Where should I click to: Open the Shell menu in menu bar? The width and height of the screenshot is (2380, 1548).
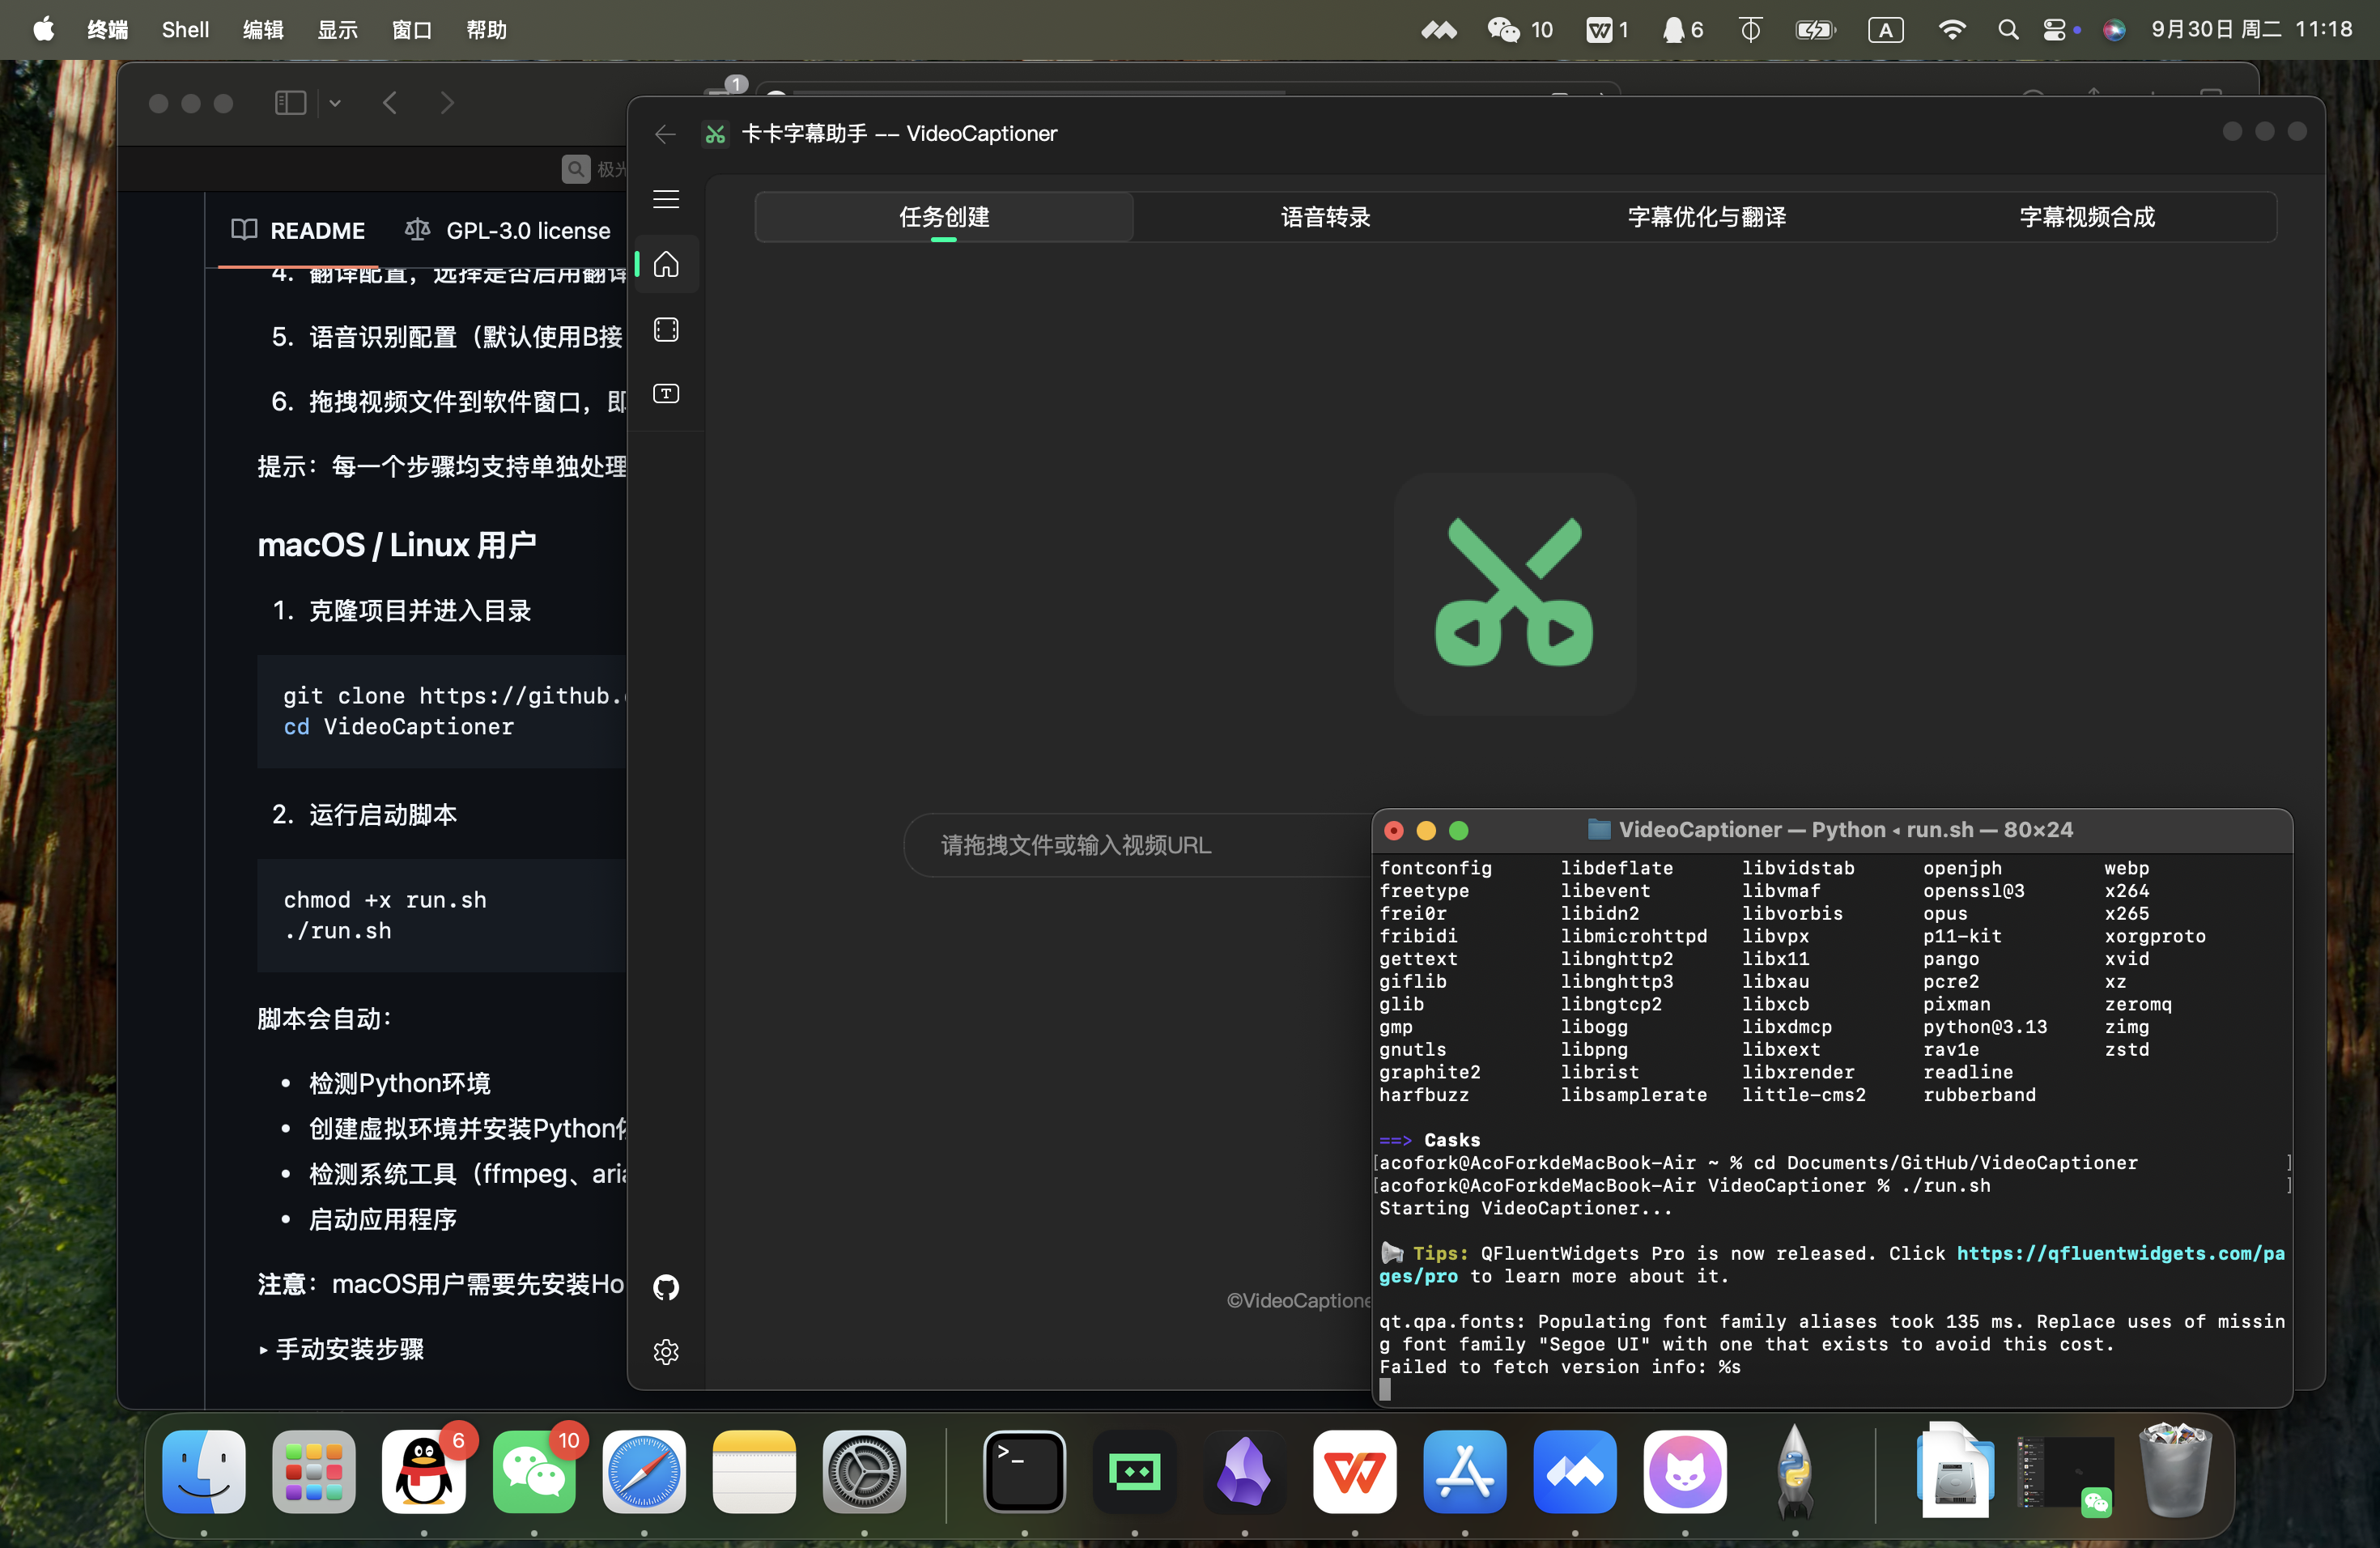click(185, 30)
